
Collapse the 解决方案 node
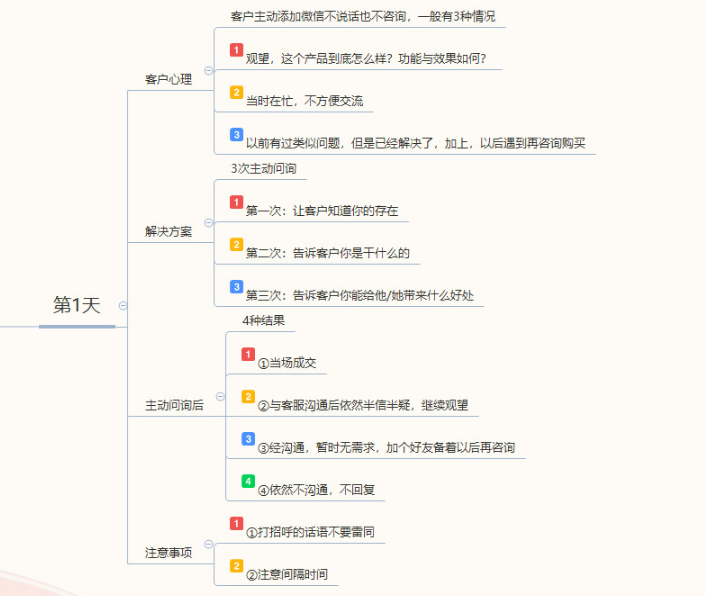(209, 223)
